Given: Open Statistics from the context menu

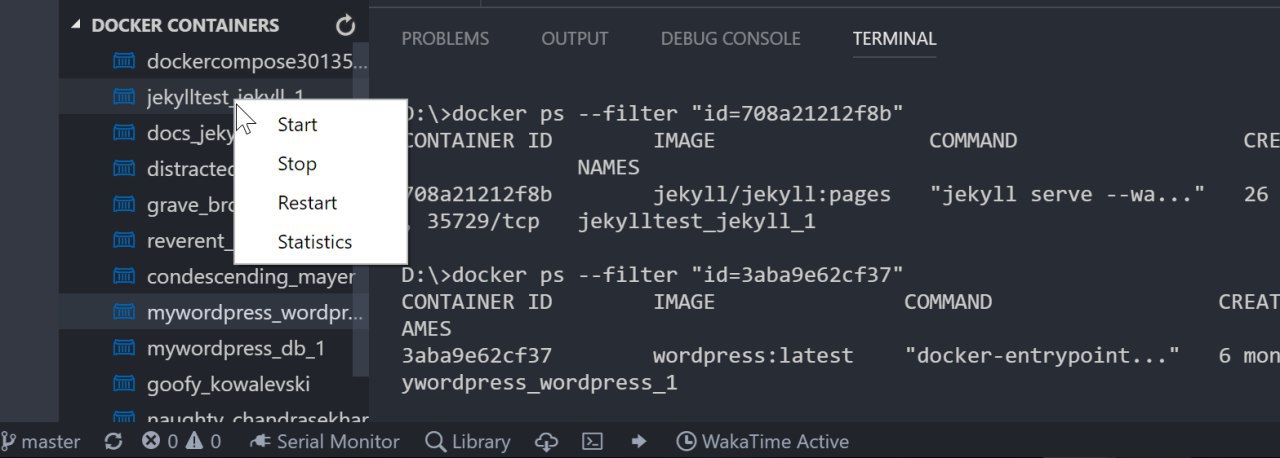Looking at the screenshot, I should click(x=315, y=242).
